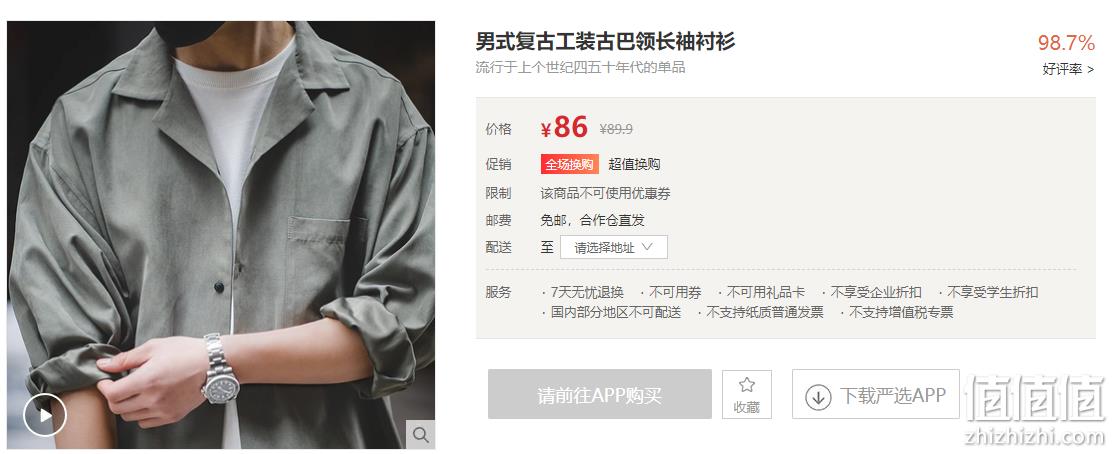Click the 不支持增值税专票 service note
This screenshot has height=454, width=1114.
(x=897, y=312)
